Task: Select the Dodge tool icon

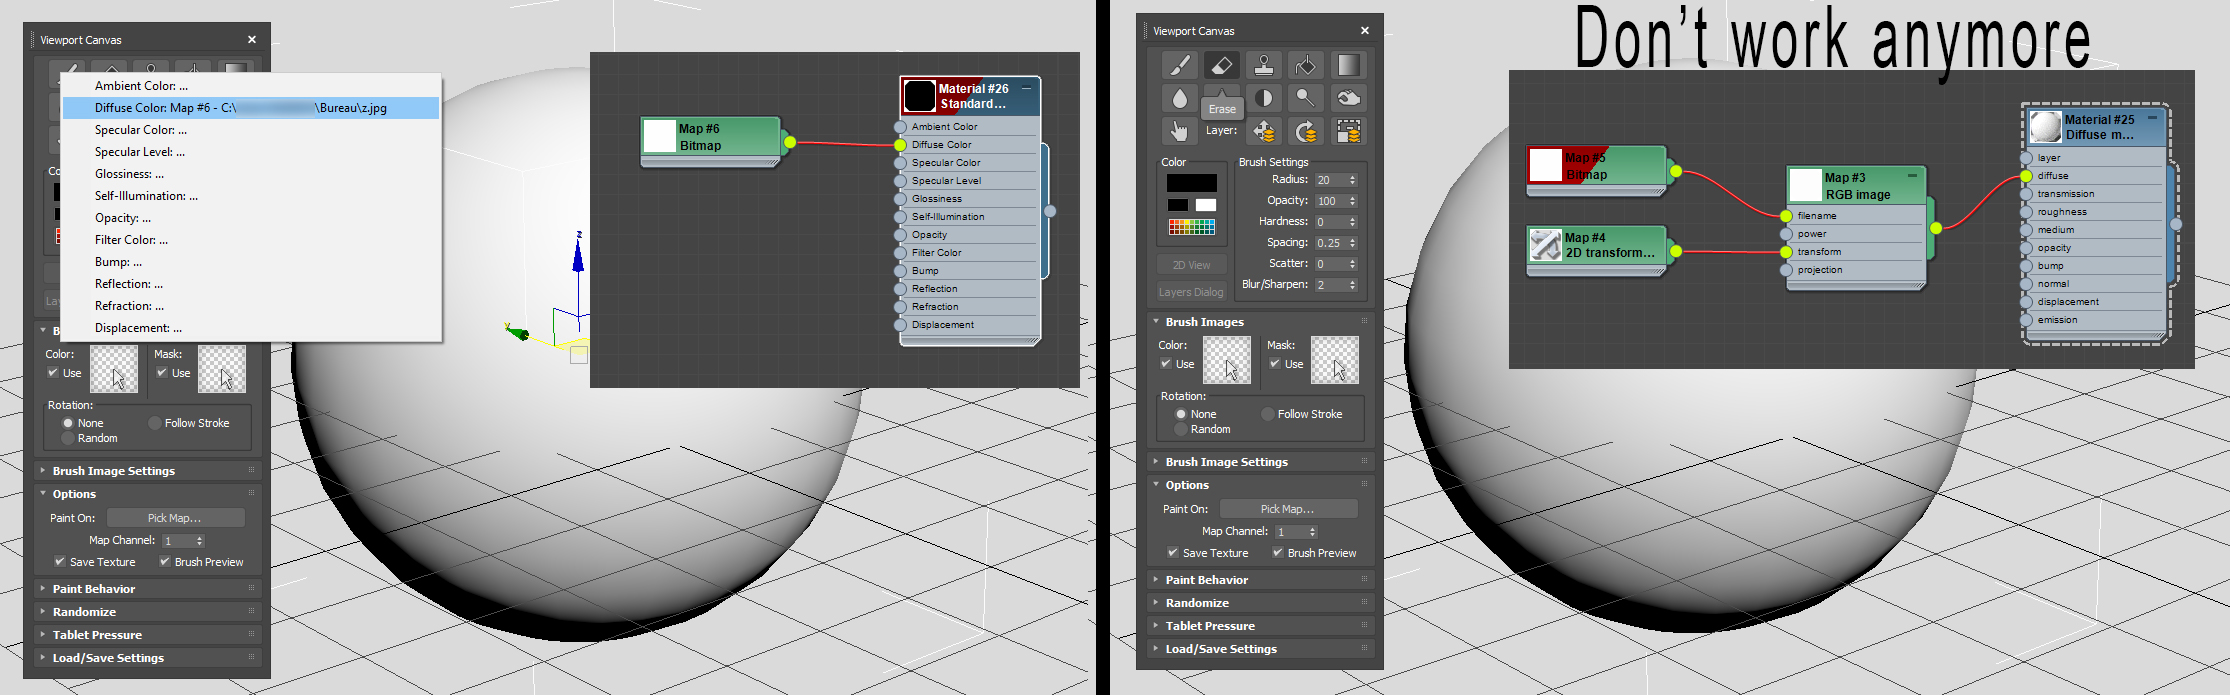Action: [1306, 98]
